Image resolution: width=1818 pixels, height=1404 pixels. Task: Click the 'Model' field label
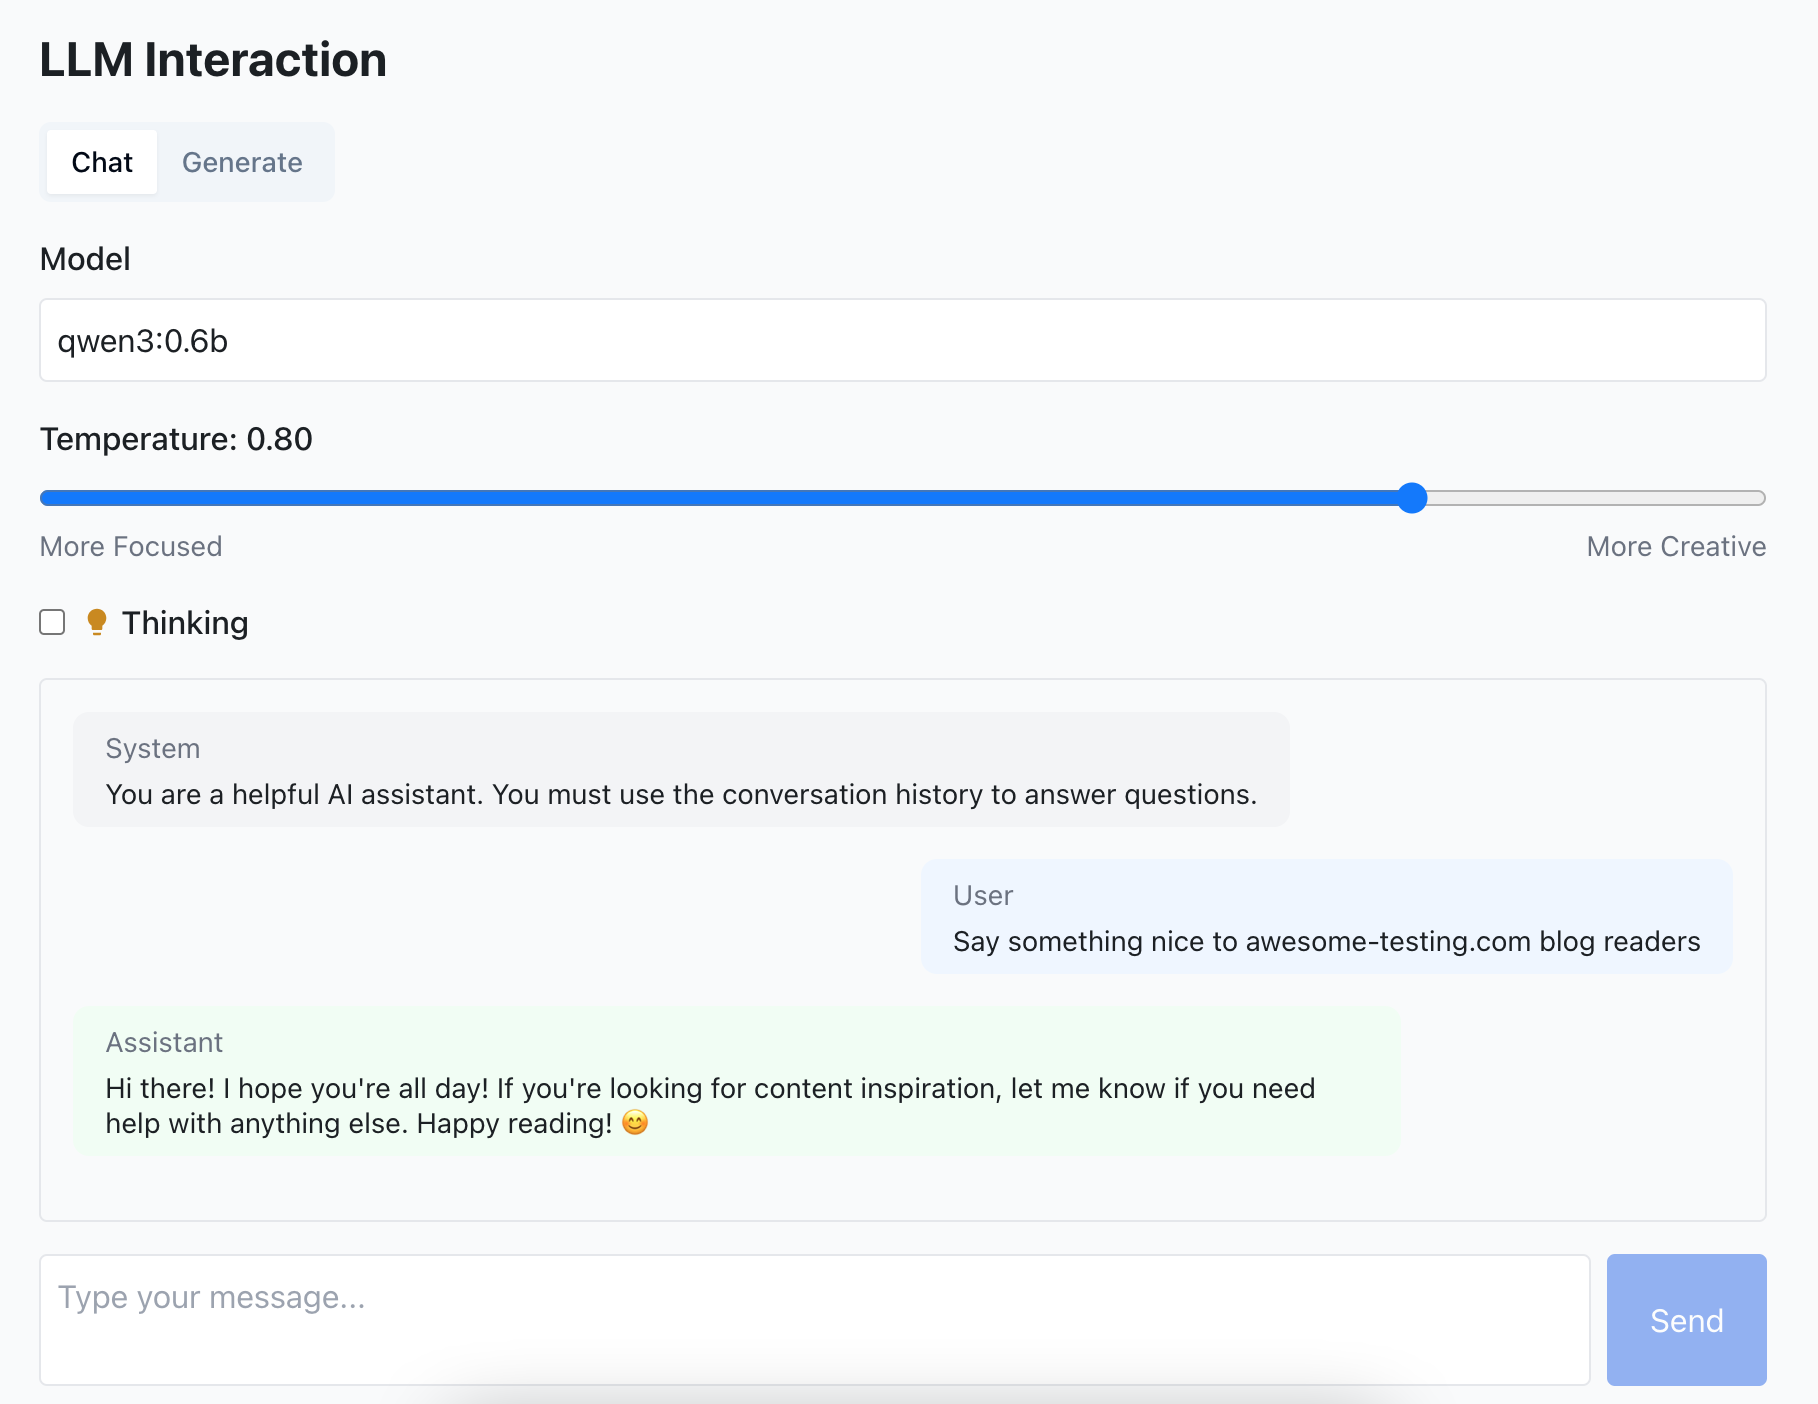tap(85, 259)
